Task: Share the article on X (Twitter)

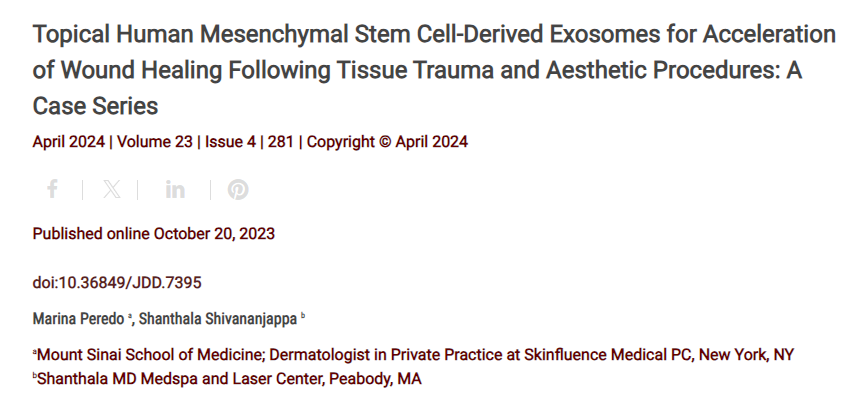Action: pos(112,189)
